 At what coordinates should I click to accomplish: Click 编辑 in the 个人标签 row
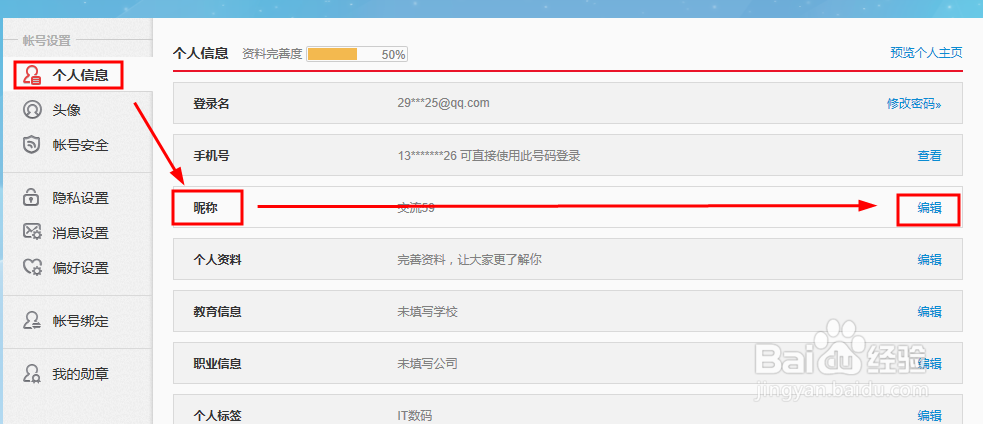pyautogui.click(x=930, y=415)
